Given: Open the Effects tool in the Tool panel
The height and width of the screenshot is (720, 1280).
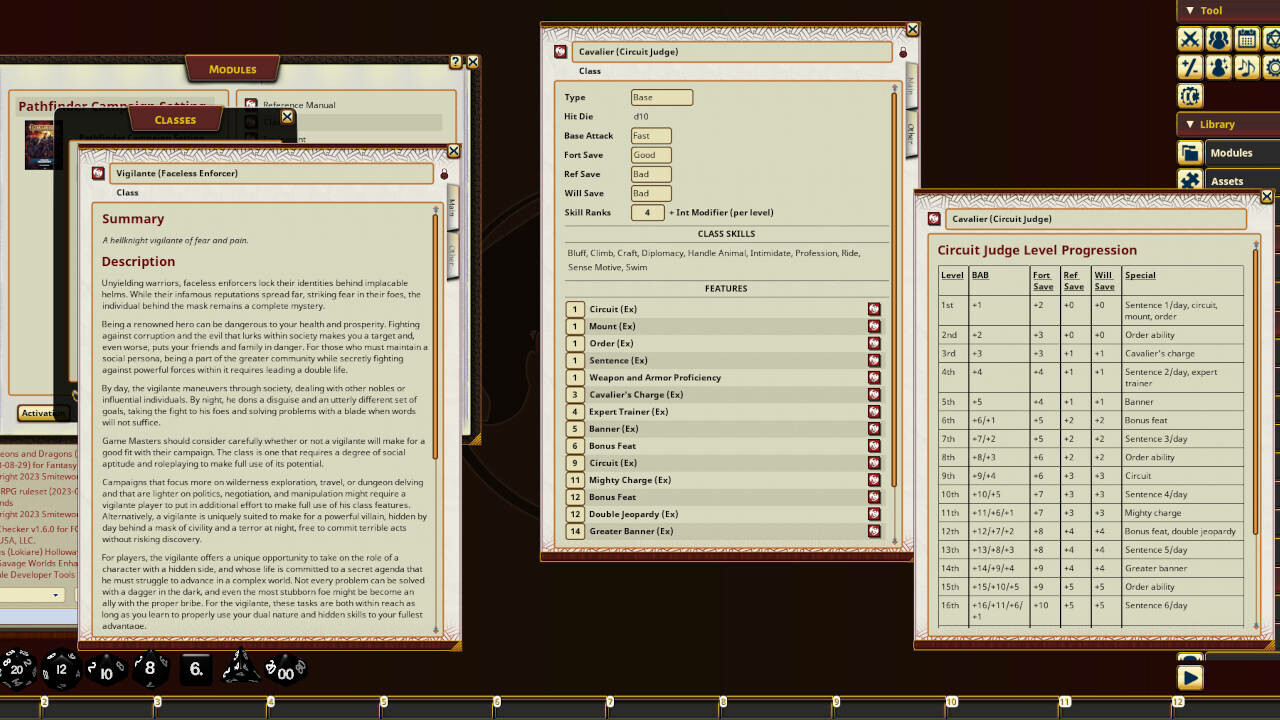Looking at the screenshot, I should click(1219, 67).
